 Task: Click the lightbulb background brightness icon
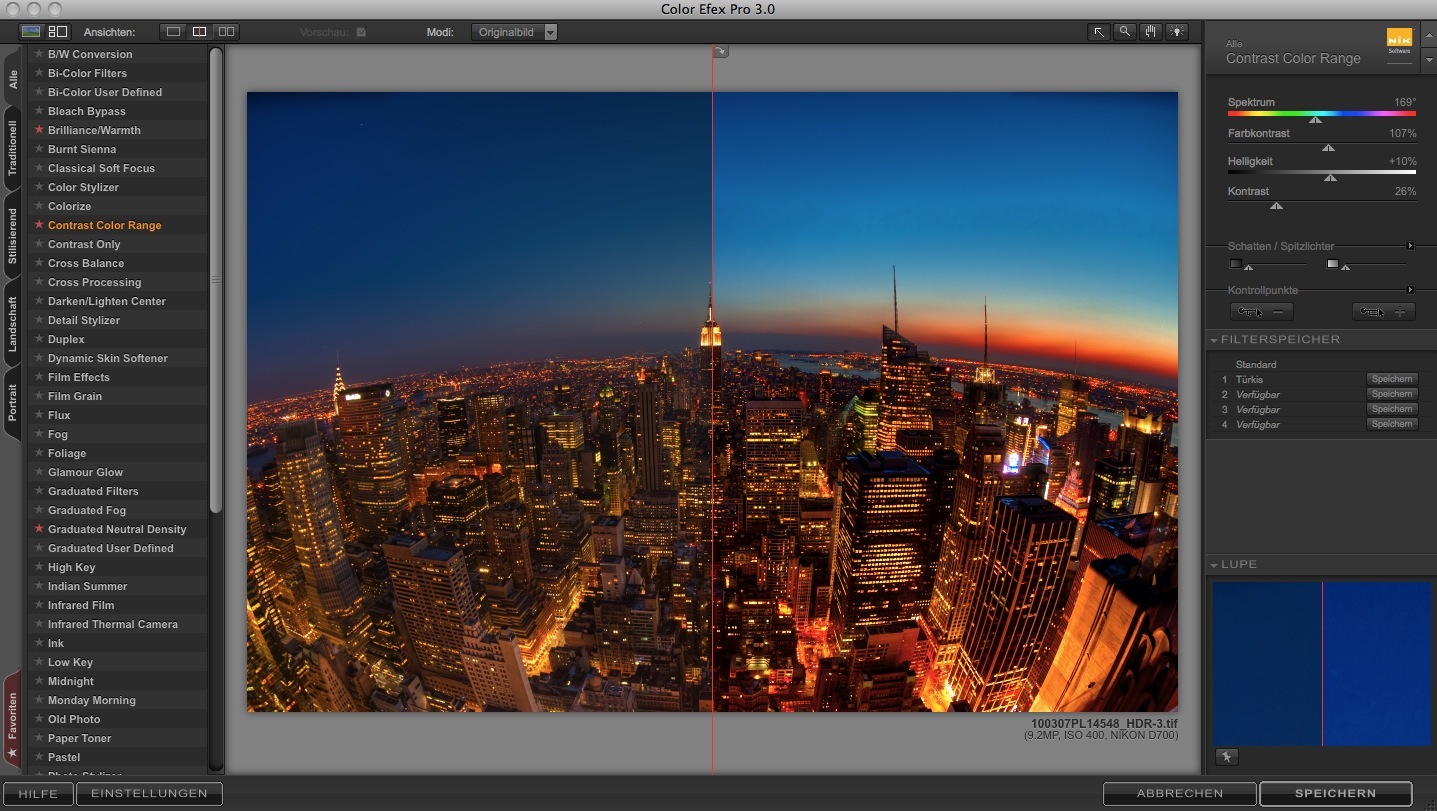[x=1176, y=31]
